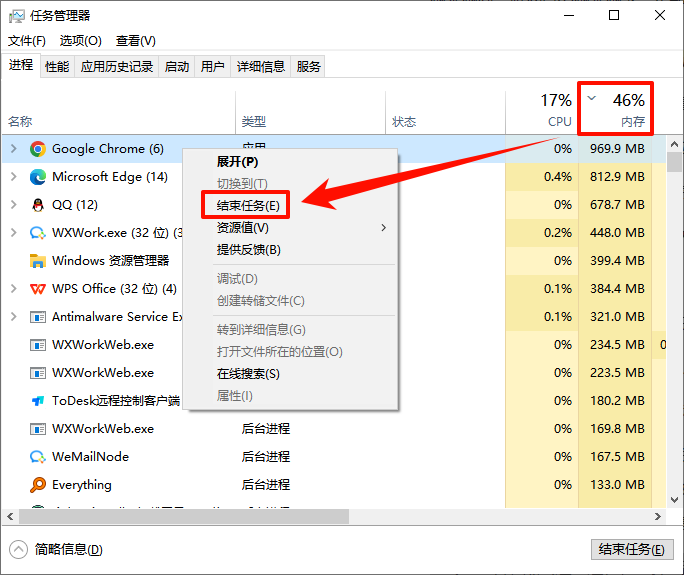
Task: Click the 简略信息(D) link
Action: (x=68, y=549)
